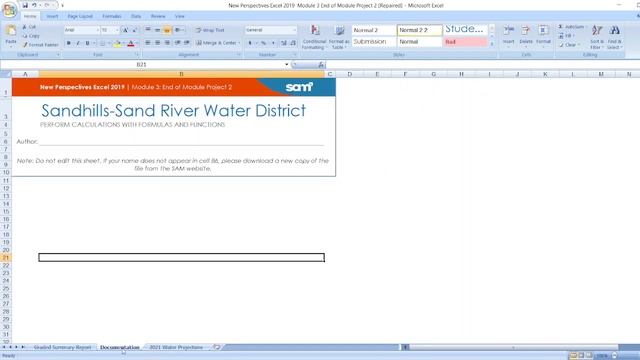
Task: Open the Office Button menu
Action: (x=9, y=10)
